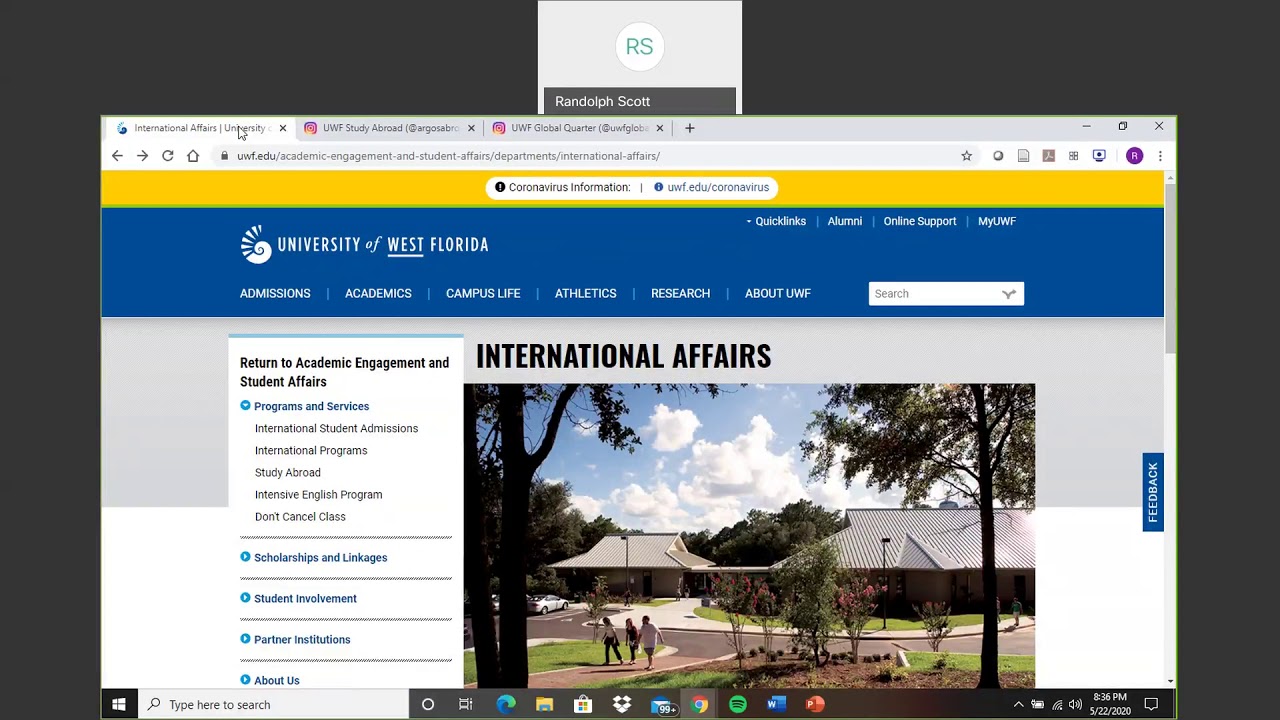Close the UWF Global Quarter tab
The width and height of the screenshot is (1280, 720).
(x=659, y=128)
